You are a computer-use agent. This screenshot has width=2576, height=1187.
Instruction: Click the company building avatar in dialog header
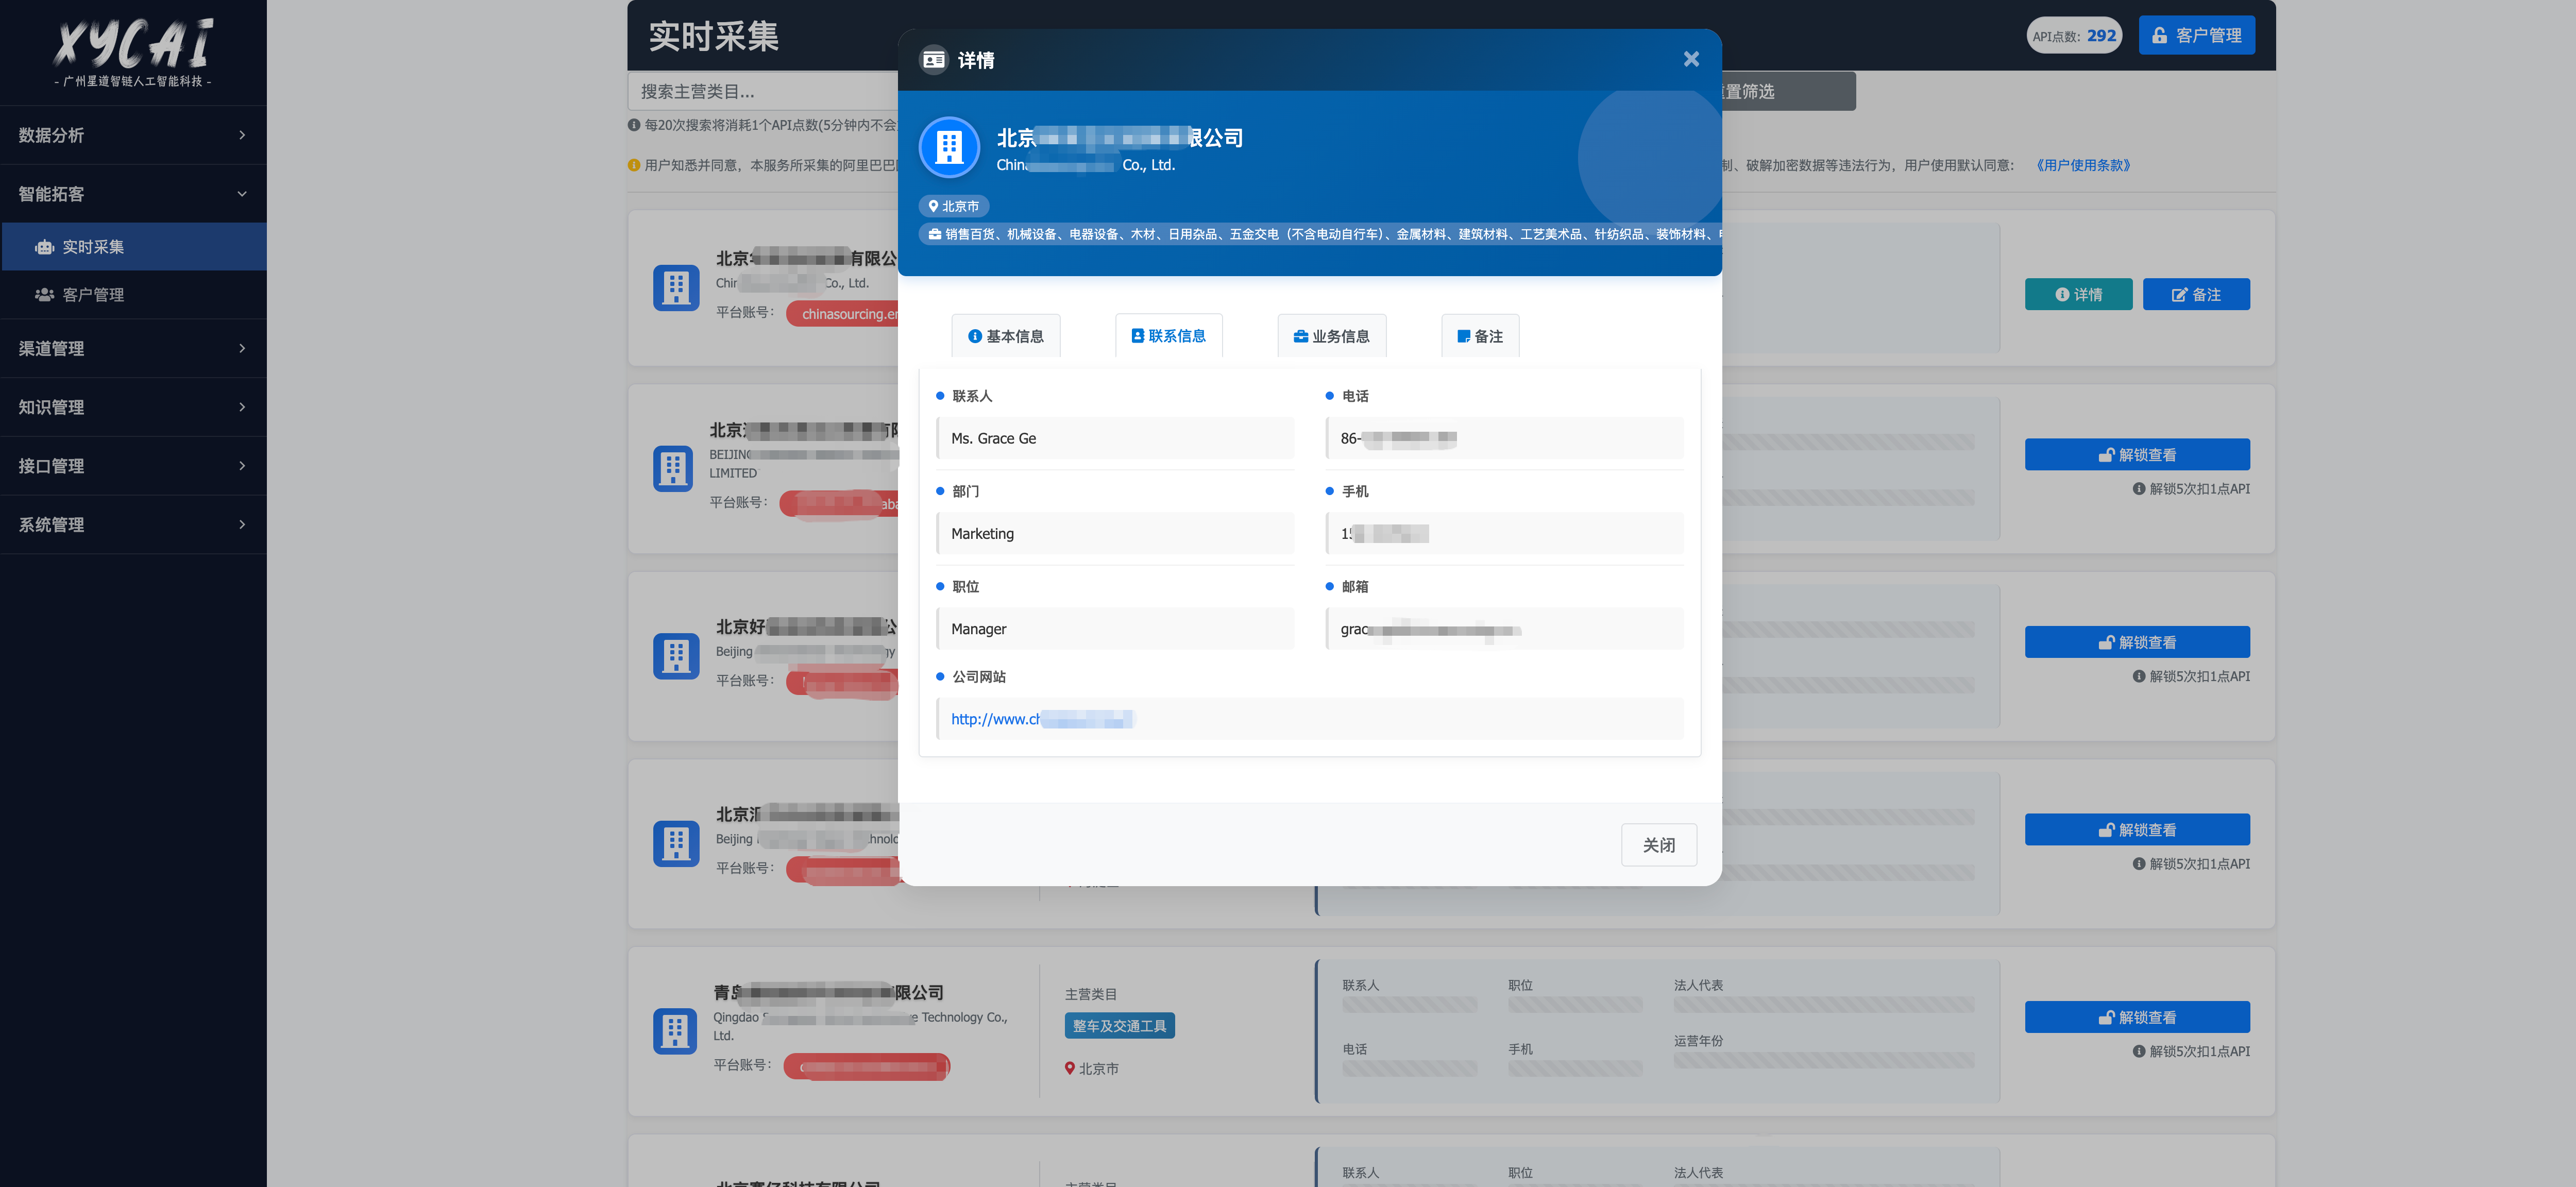click(x=949, y=148)
